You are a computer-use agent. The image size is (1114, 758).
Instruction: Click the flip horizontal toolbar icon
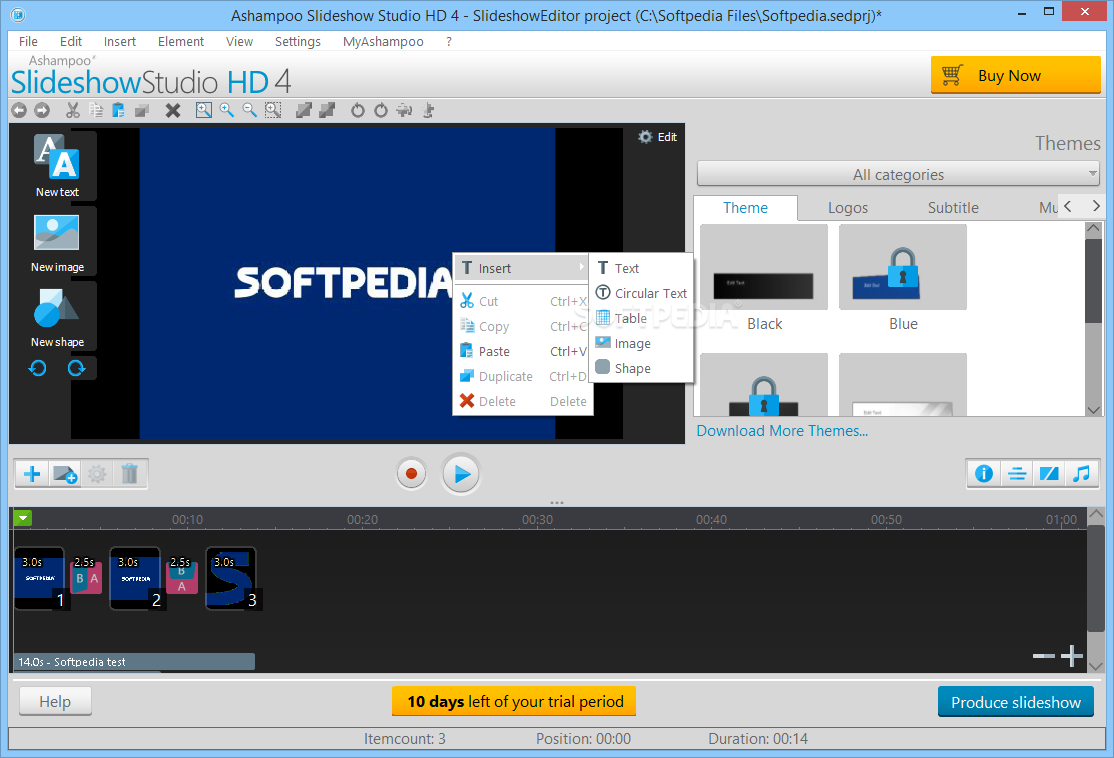click(404, 110)
